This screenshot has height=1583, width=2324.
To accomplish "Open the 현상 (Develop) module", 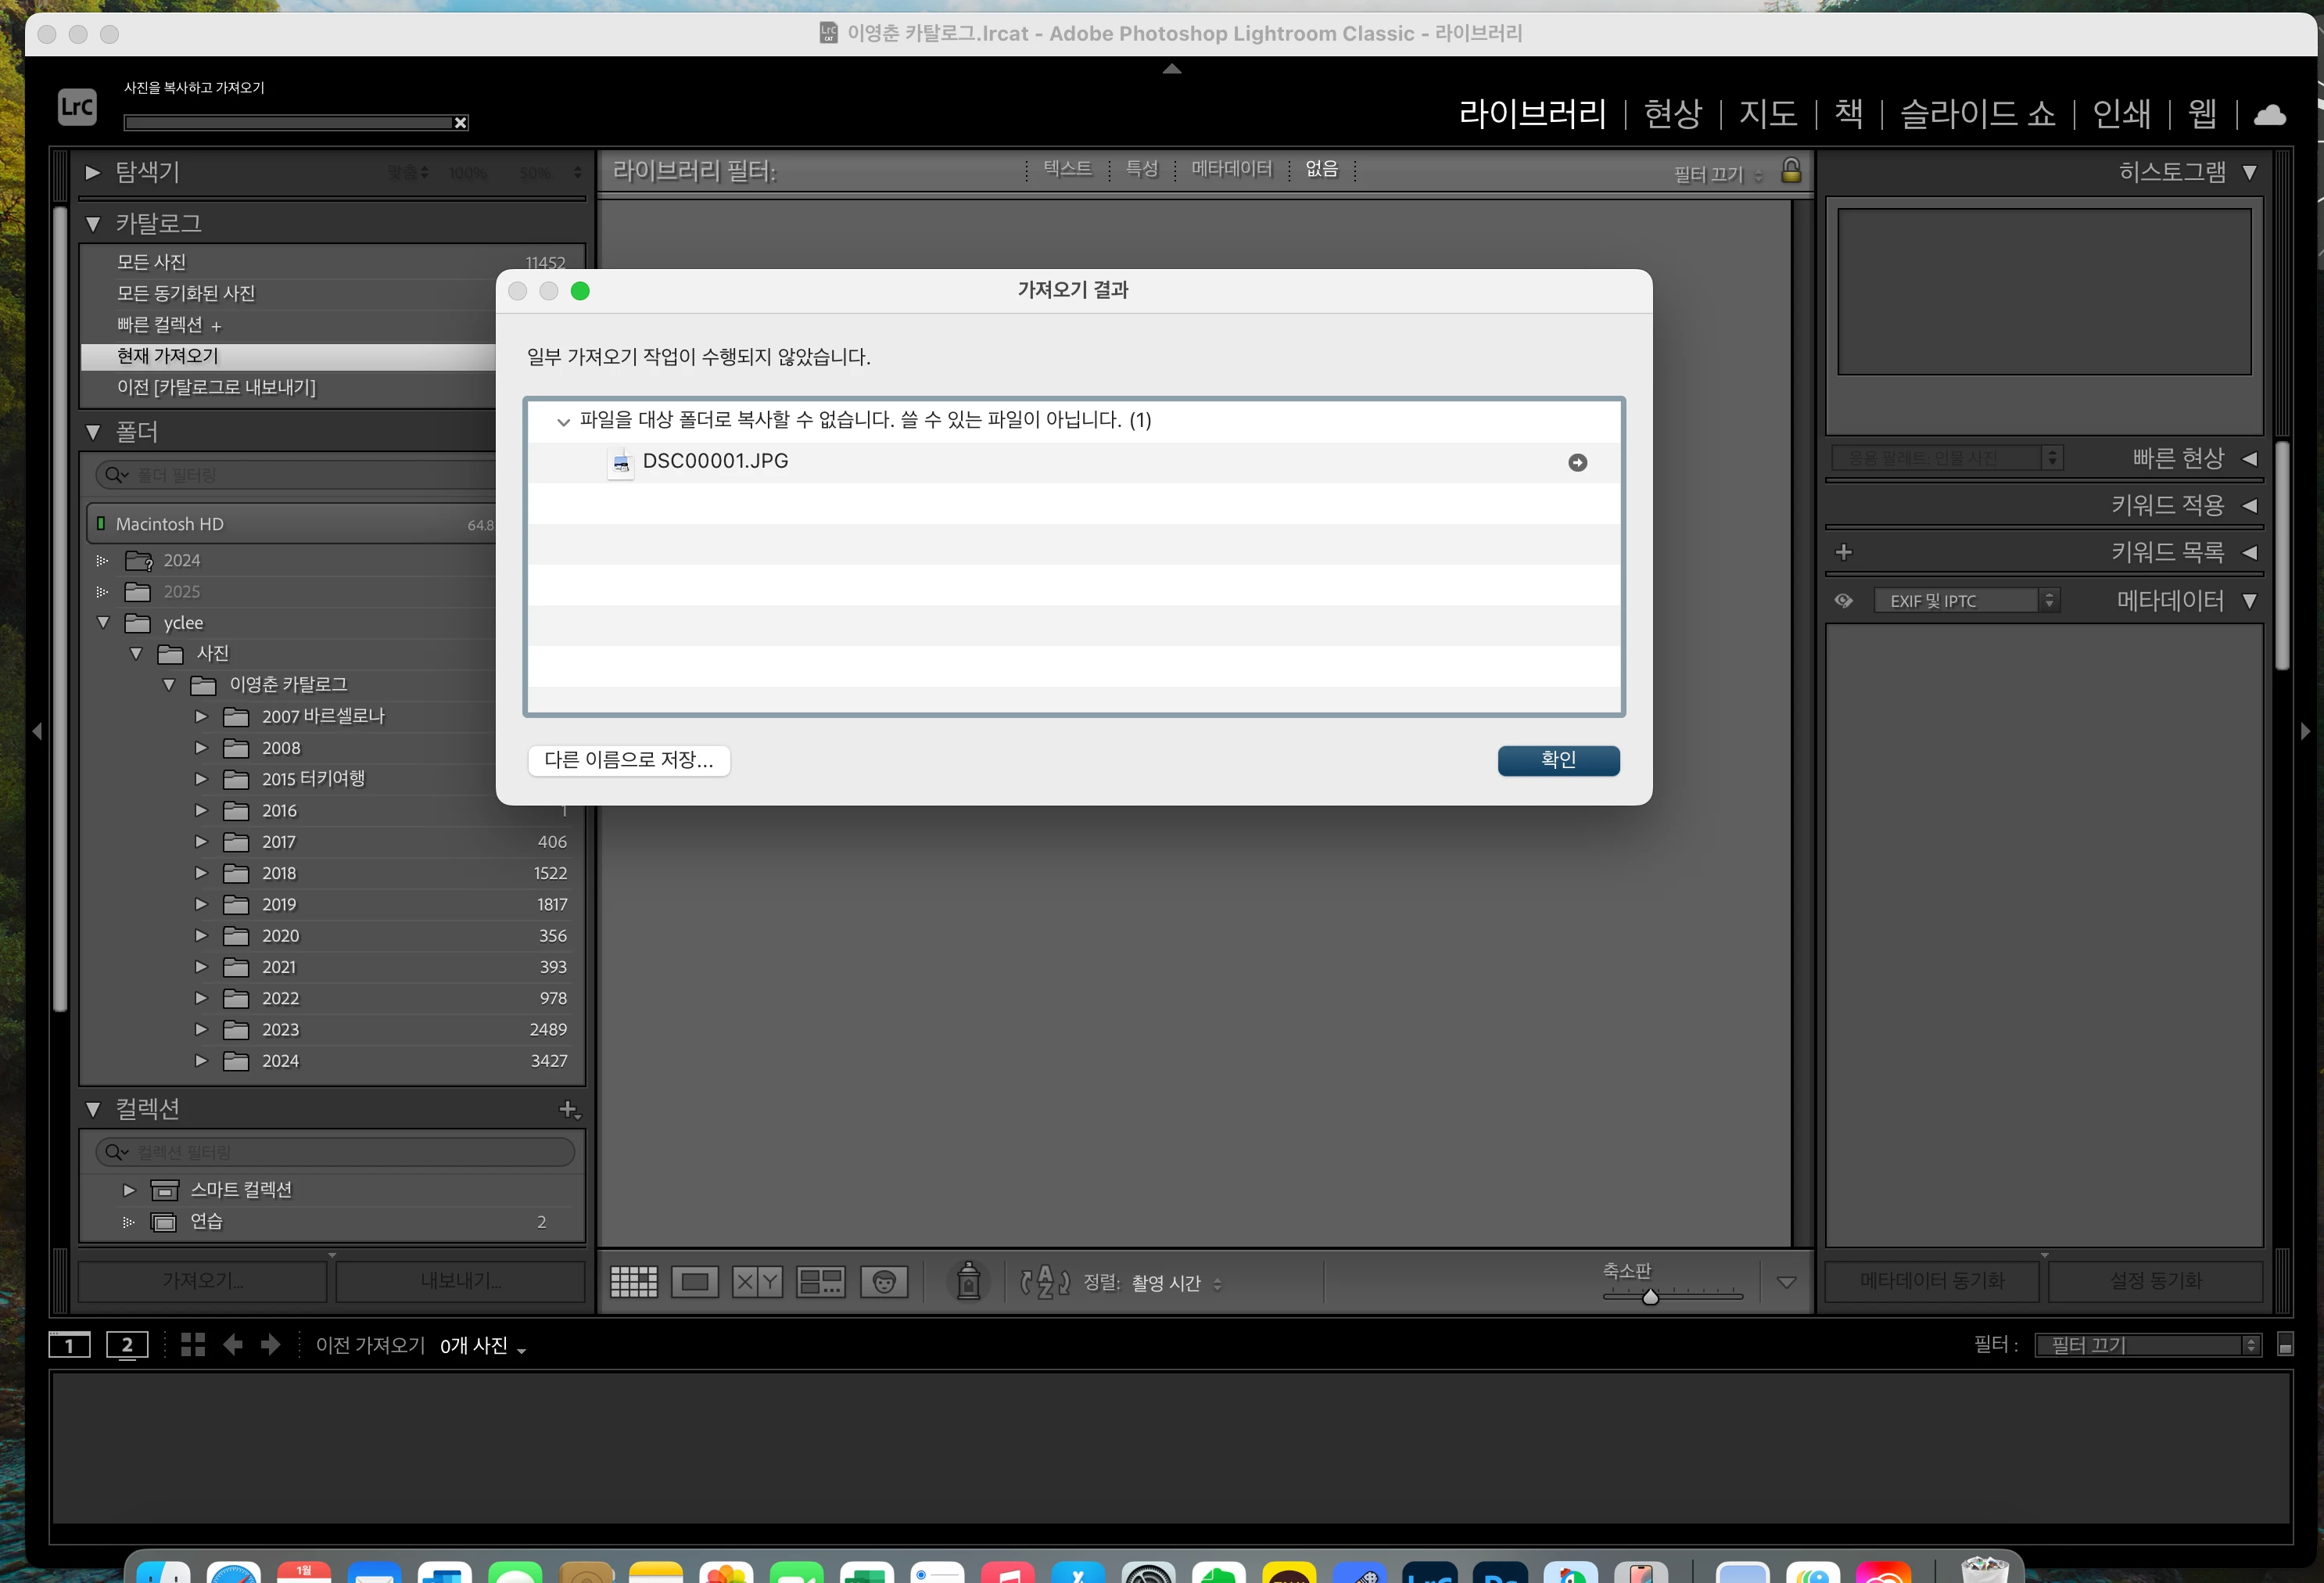I will click(1672, 114).
